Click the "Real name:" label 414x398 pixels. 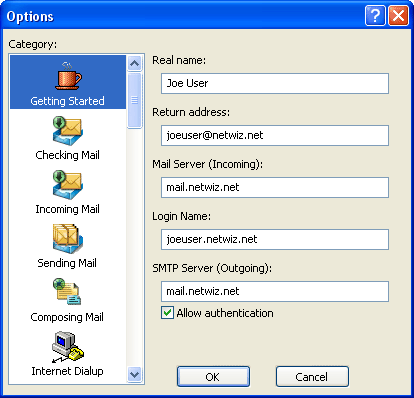pyautogui.click(x=179, y=60)
